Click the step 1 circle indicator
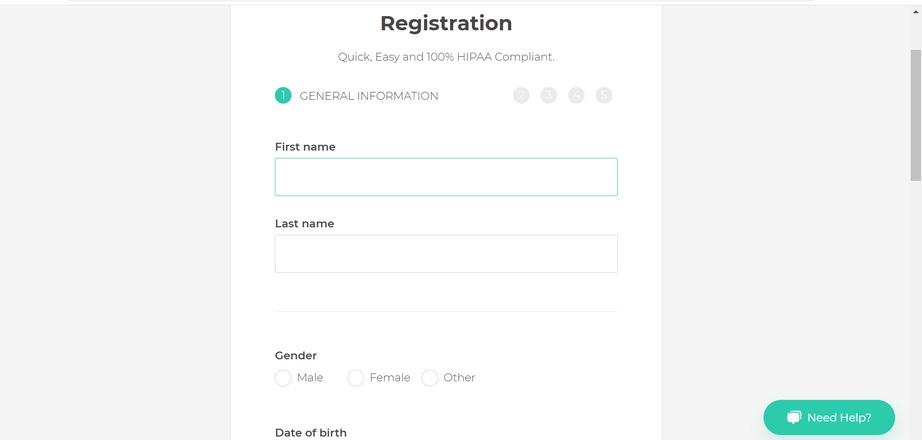This screenshot has width=922, height=440. 283,95
